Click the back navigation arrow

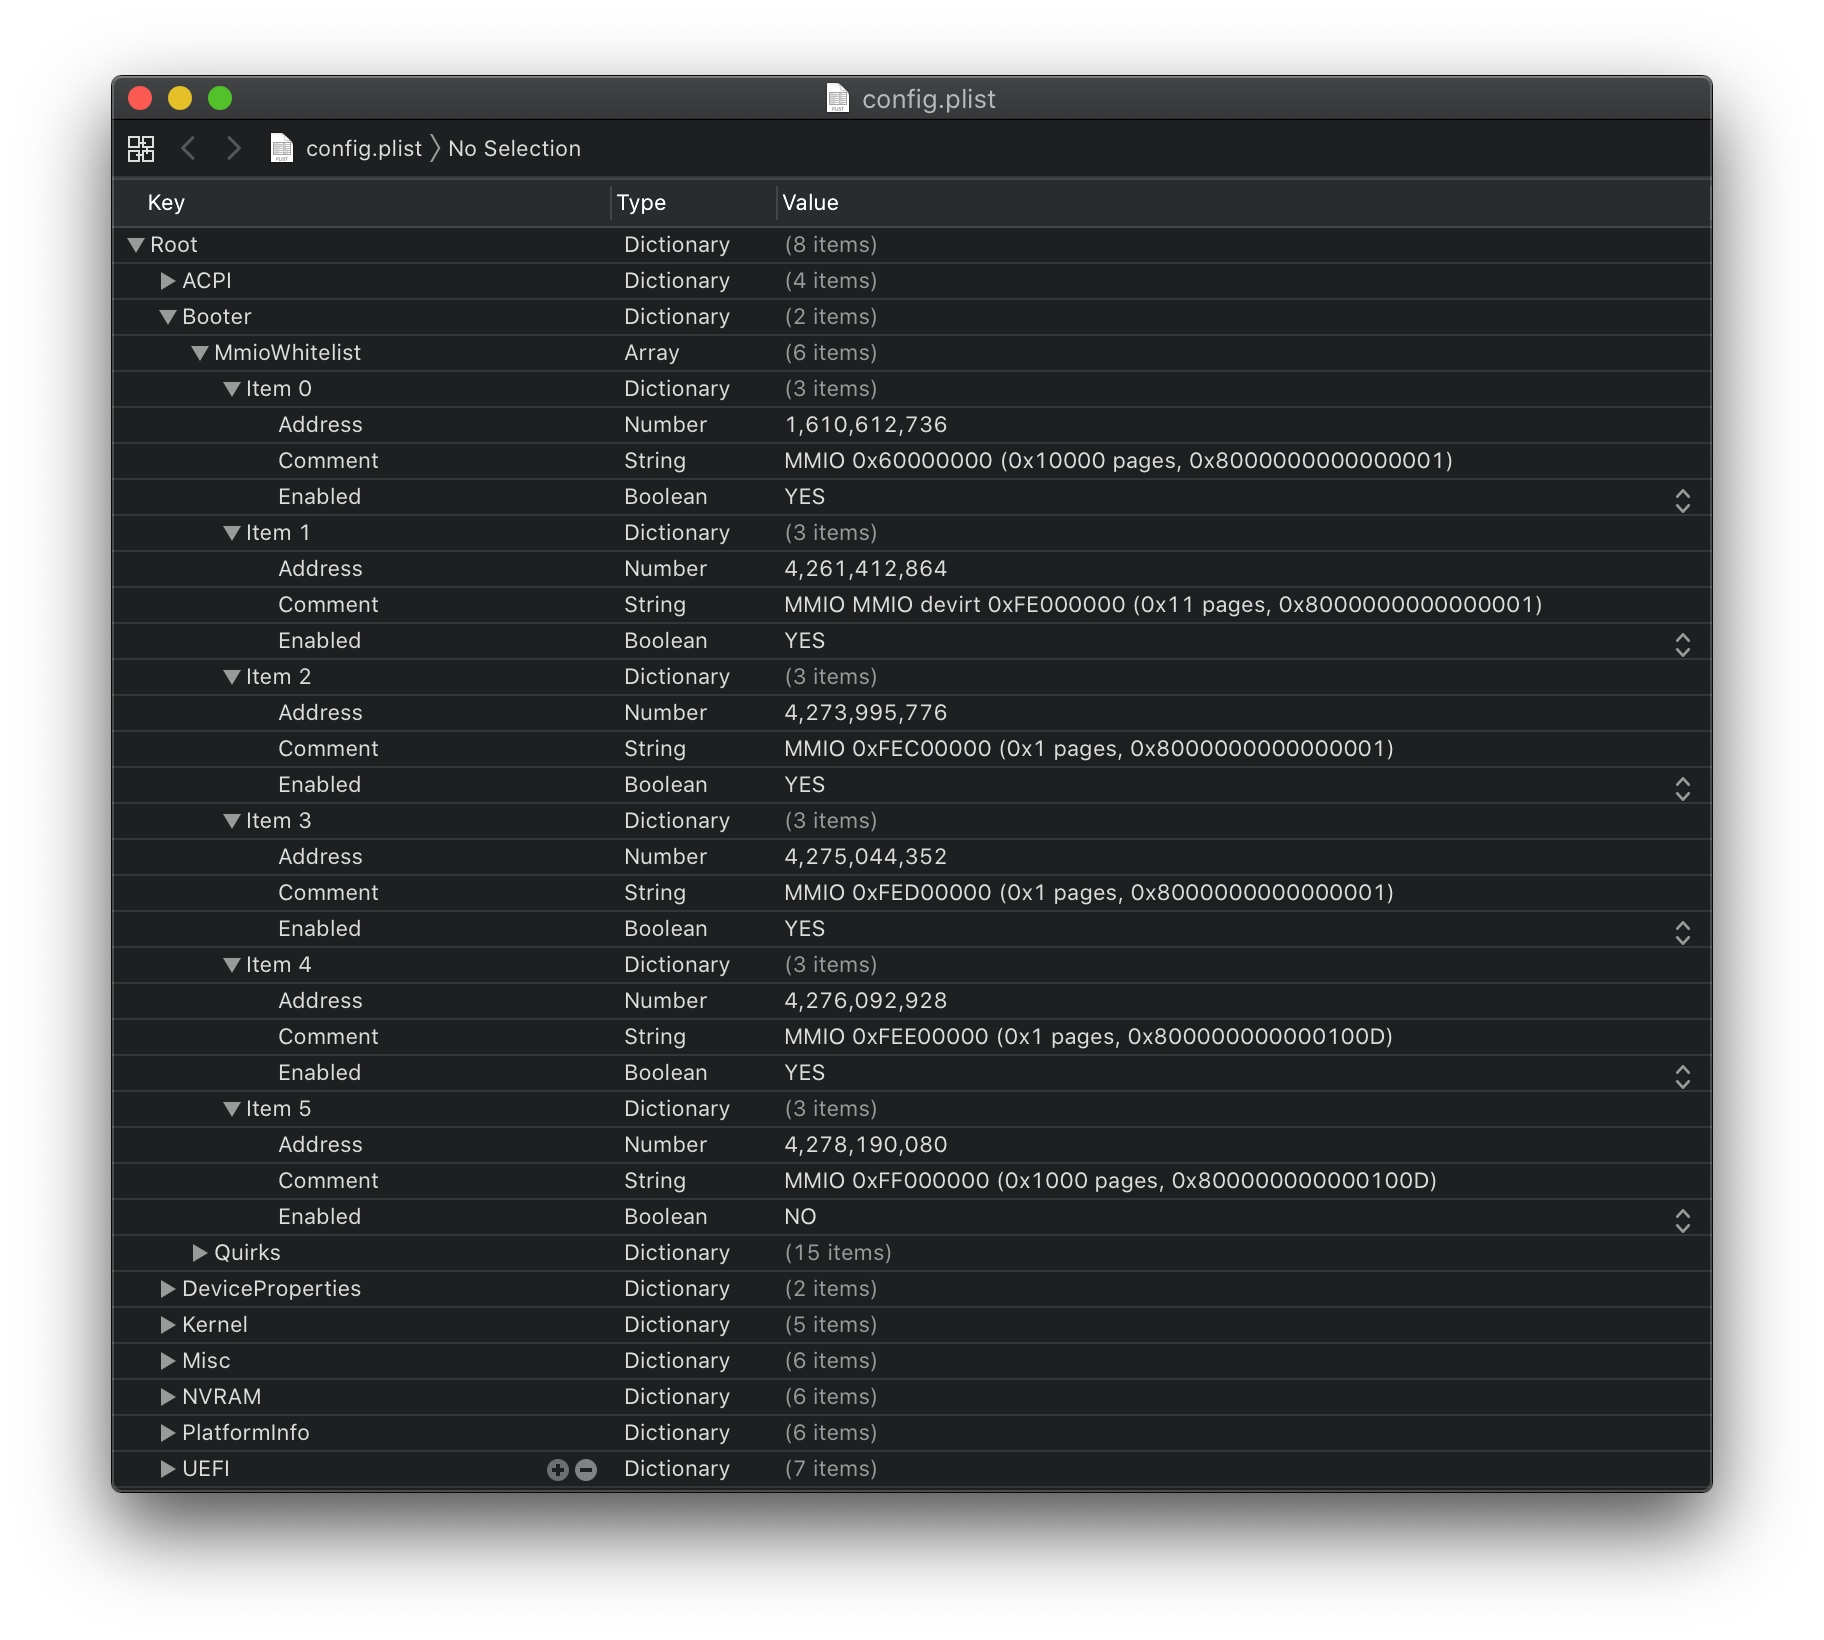pyautogui.click(x=188, y=149)
